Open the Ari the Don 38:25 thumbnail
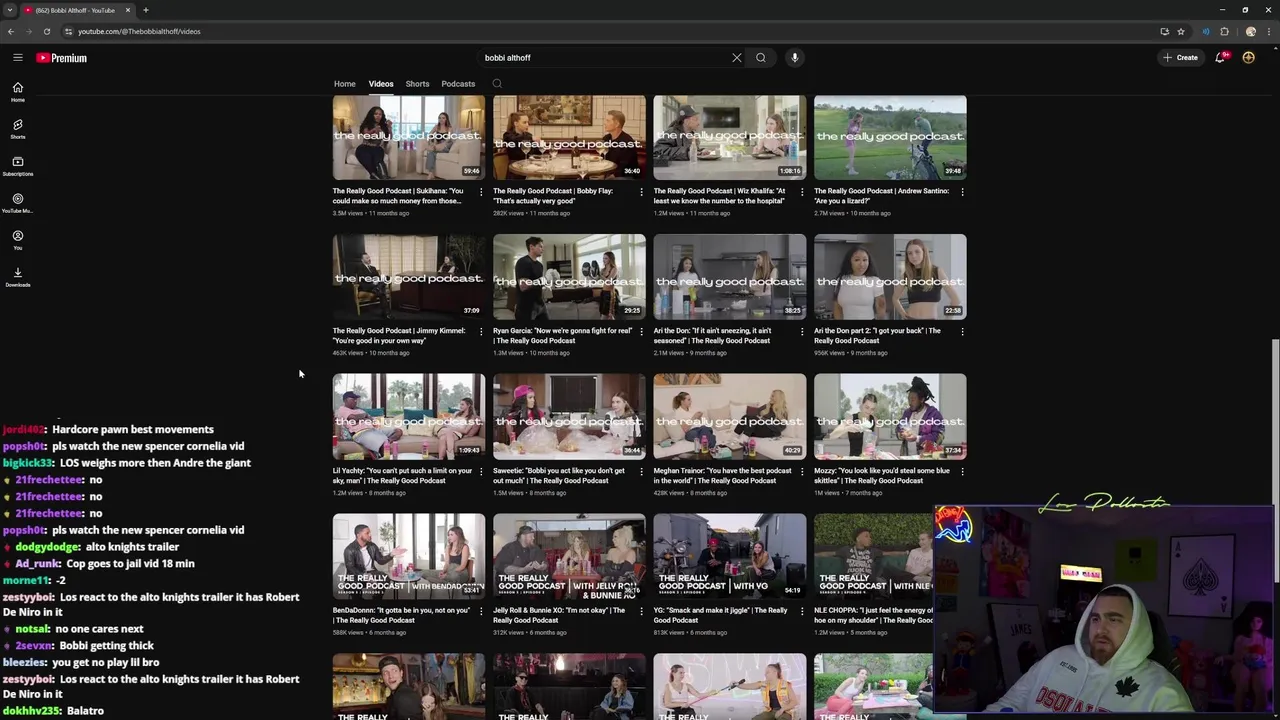Viewport: 1280px width, 720px height. 730,277
